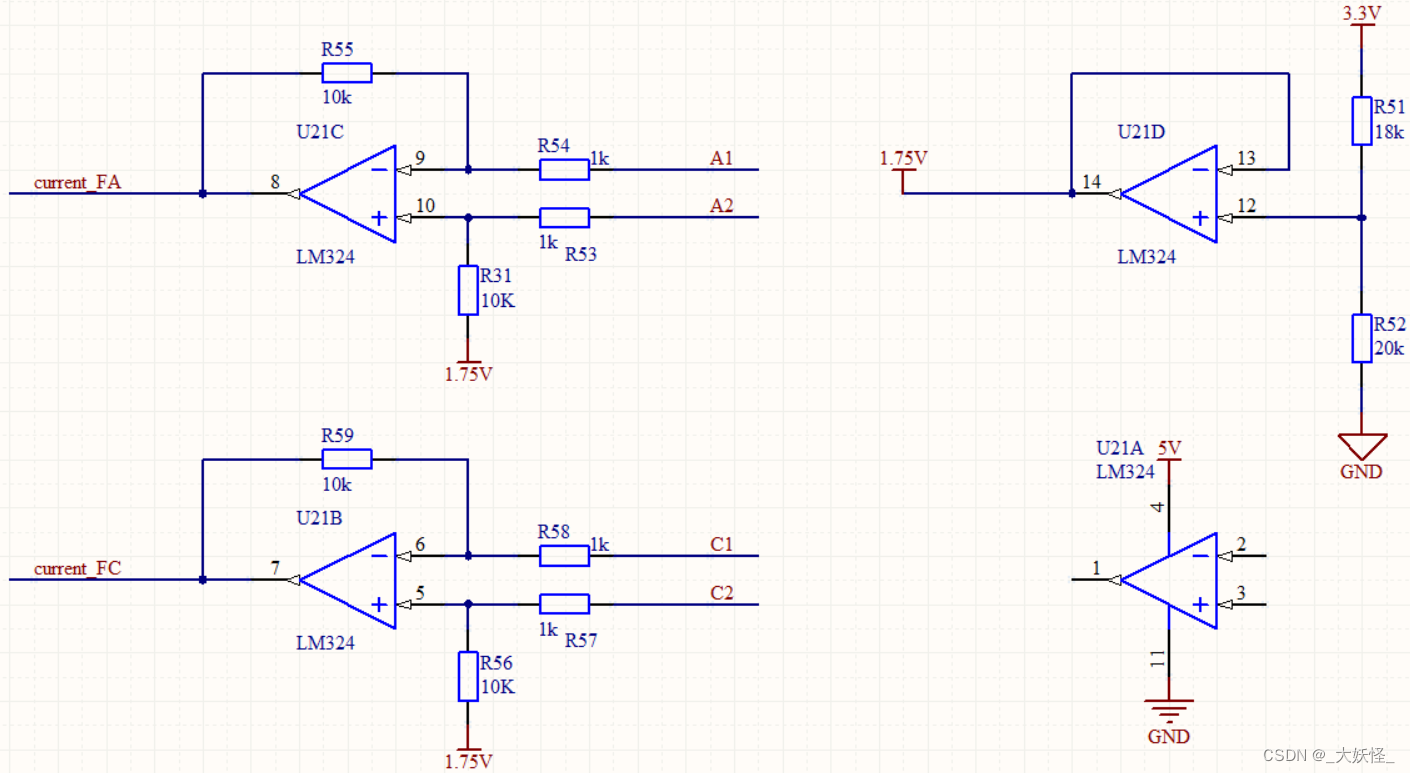Click pin 10 number on U21C
1410x773 pixels.
point(425,206)
